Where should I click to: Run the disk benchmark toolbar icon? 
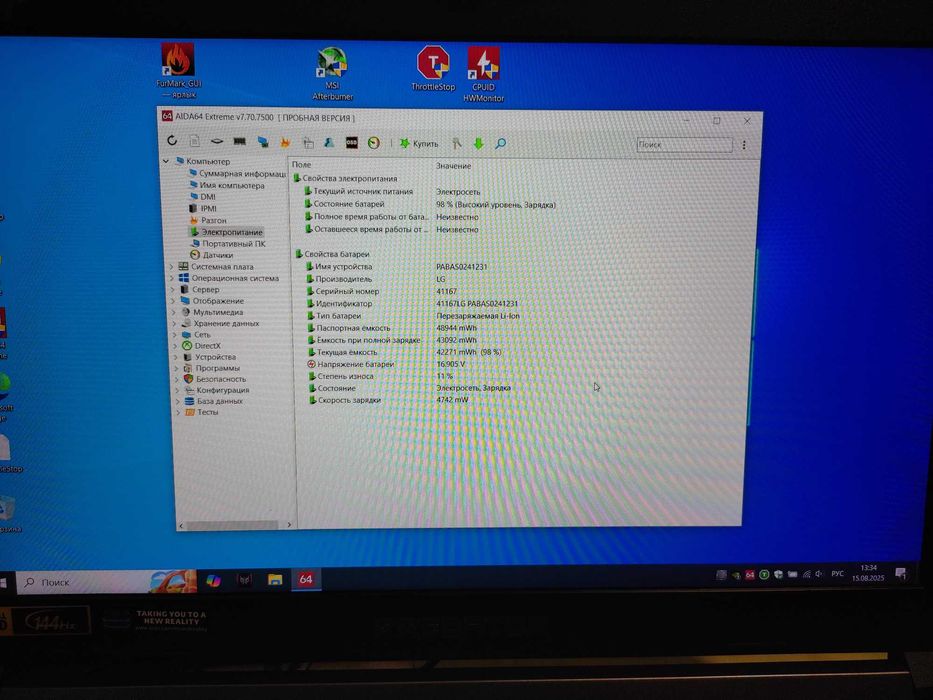[217, 141]
